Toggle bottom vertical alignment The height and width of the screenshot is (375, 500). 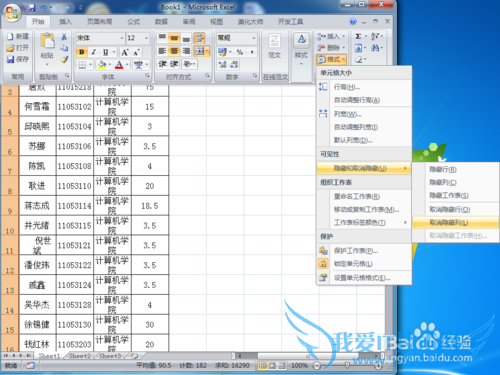point(186,38)
